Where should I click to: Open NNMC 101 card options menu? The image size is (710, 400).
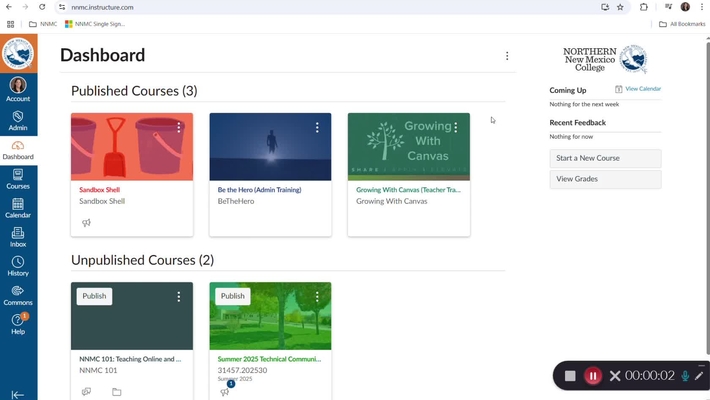pyautogui.click(x=179, y=297)
